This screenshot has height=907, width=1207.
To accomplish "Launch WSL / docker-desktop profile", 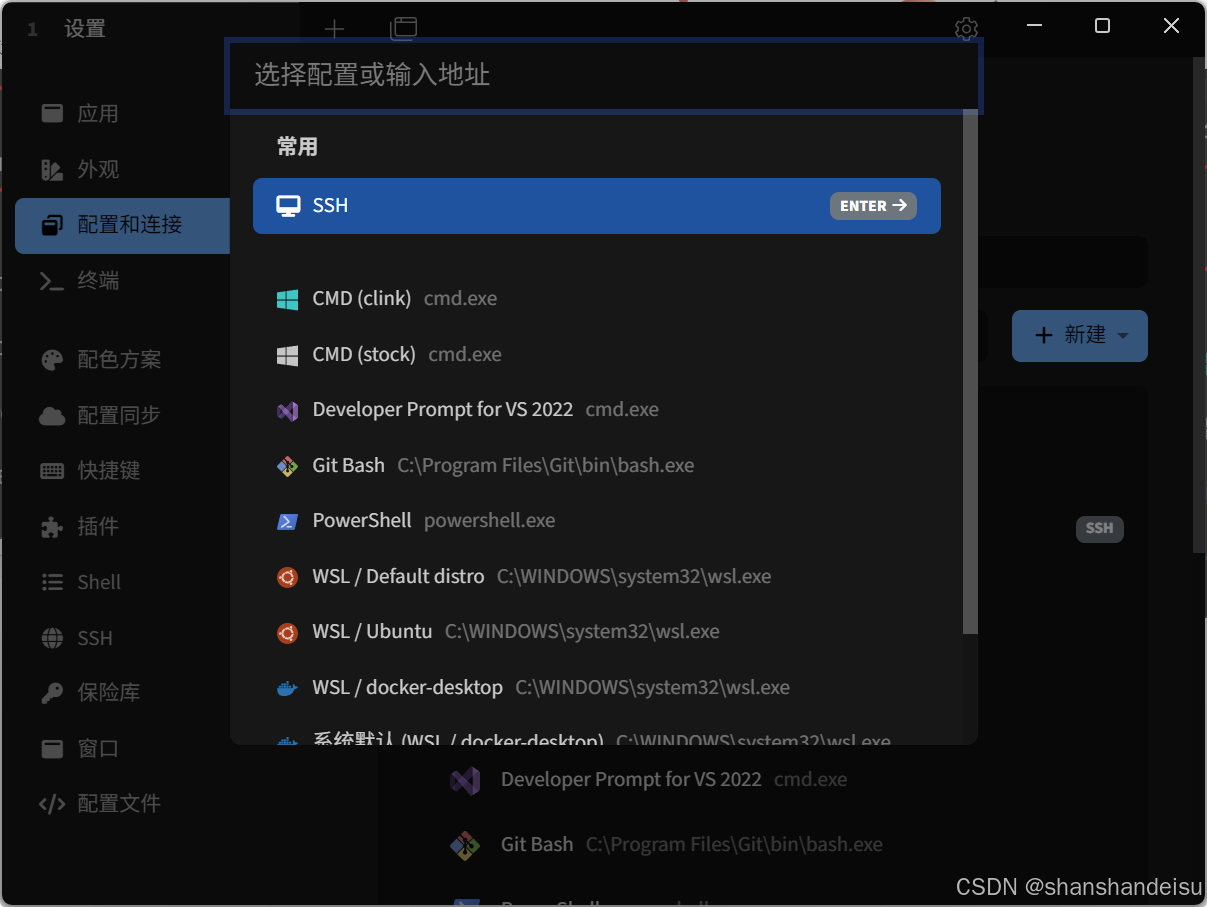I will (x=597, y=688).
